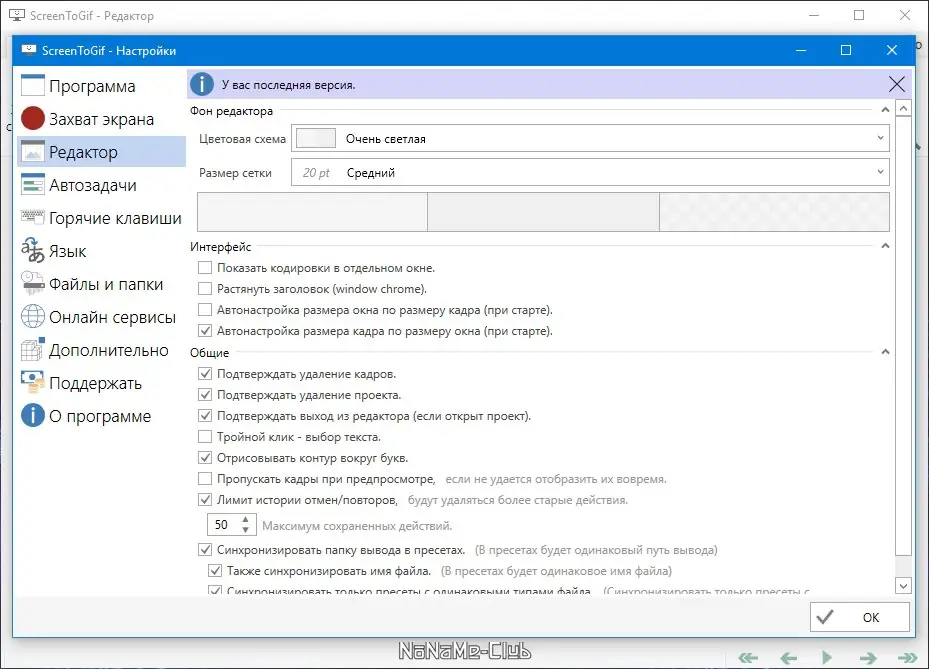Toggle 'Отрисовывать контур вокруг букв' checkbox
Image resolution: width=929 pixels, height=669 pixels.
coord(205,458)
